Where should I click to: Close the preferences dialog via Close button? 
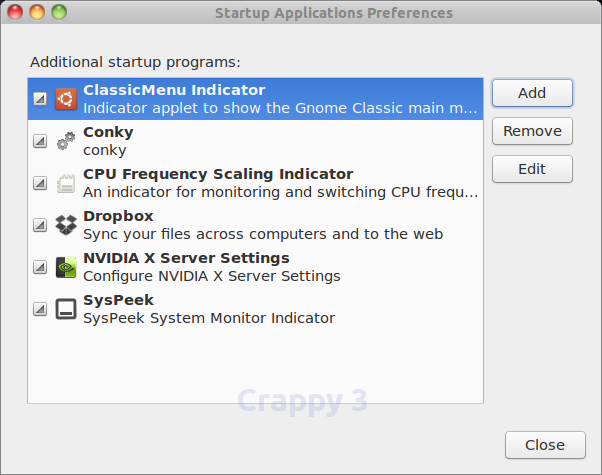click(x=545, y=445)
